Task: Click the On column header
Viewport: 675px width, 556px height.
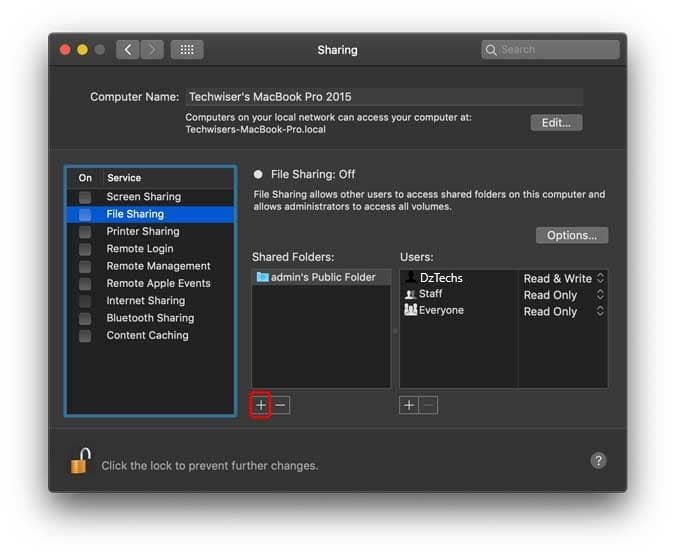Action: (x=85, y=178)
